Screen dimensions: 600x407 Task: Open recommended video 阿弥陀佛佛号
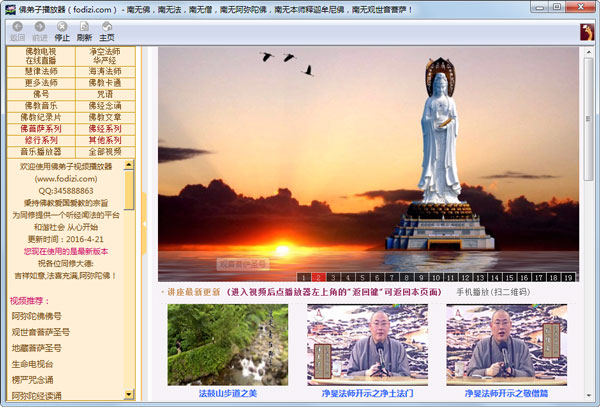point(37,316)
